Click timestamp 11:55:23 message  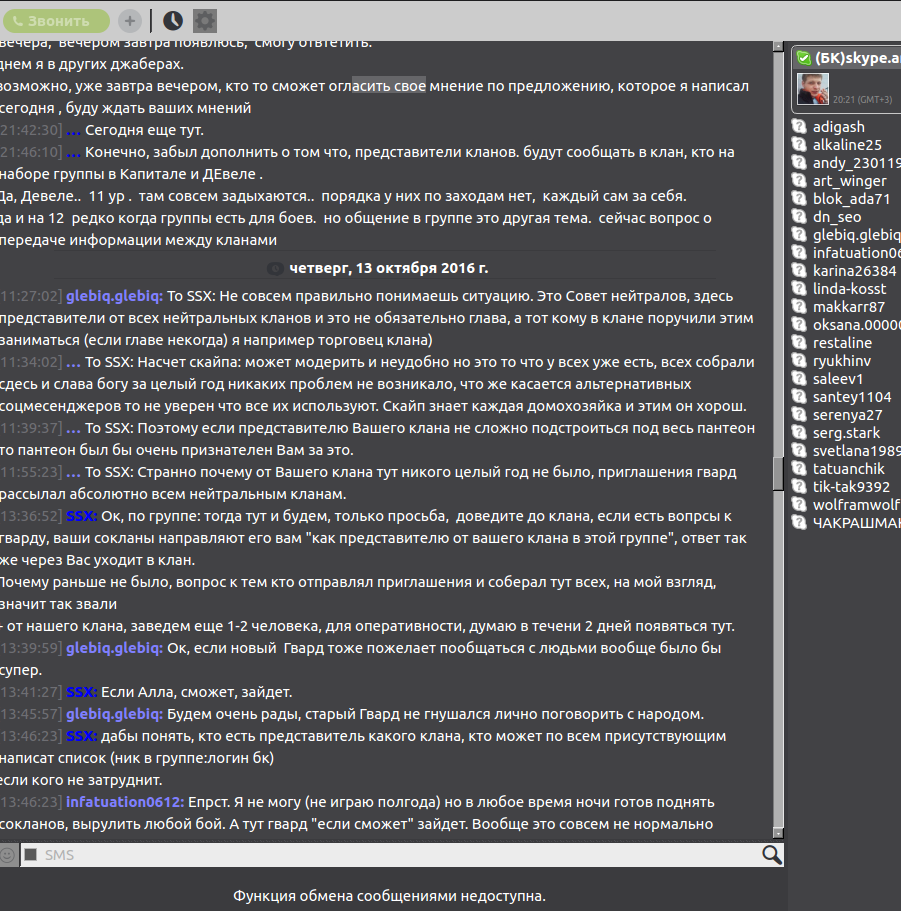tap(30, 472)
